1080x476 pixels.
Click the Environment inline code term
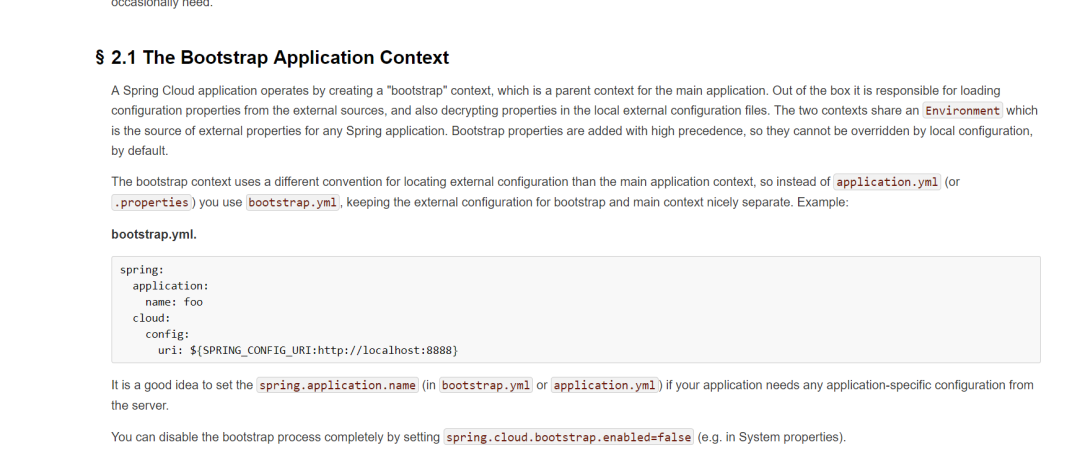(x=962, y=111)
